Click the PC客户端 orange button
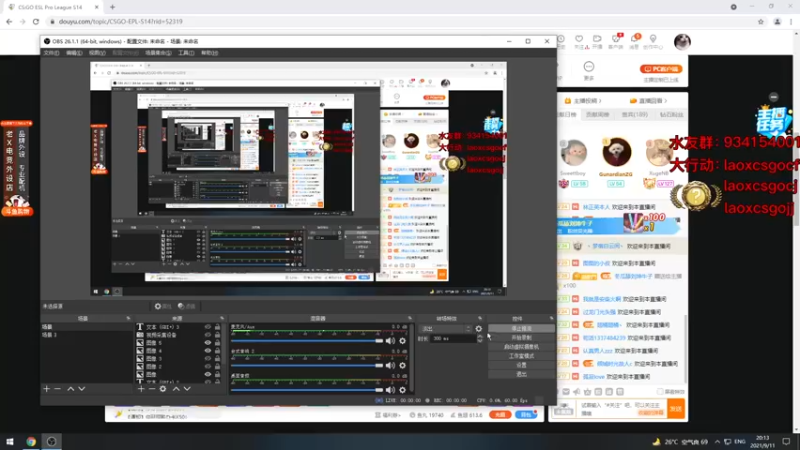 tap(661, 69)
